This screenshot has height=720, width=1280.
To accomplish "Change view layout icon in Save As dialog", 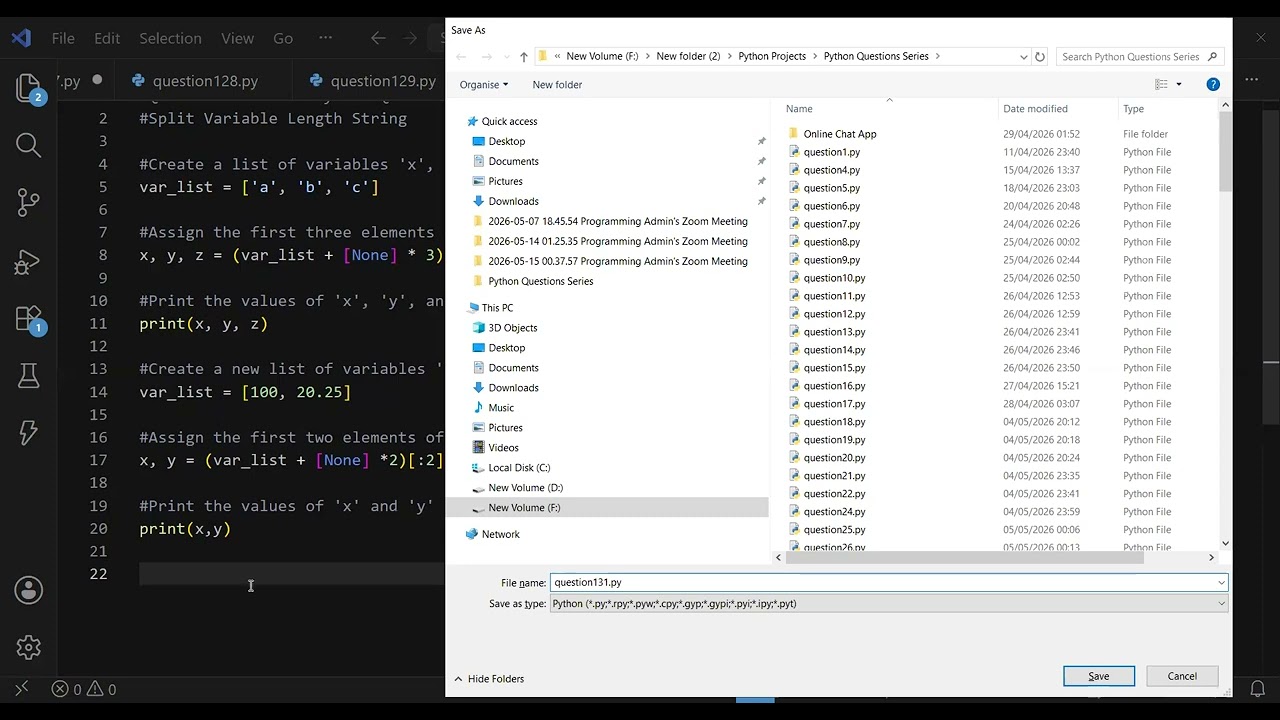I will 1162,85.
